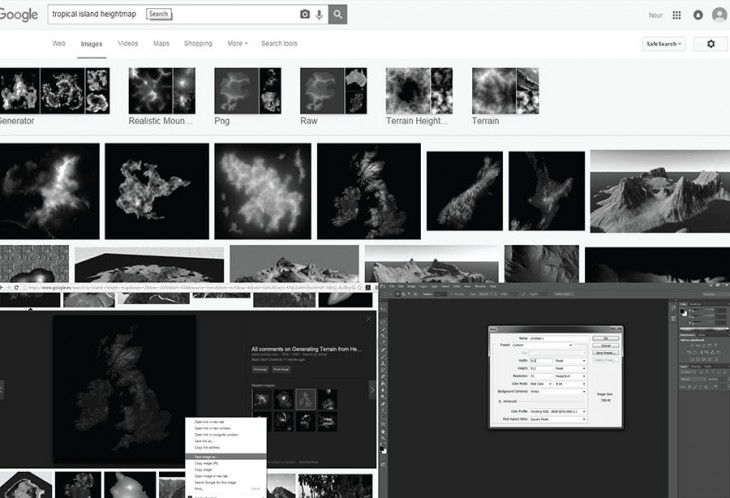
Task: Click the settings gear button
Action: [x=710, y=44]
